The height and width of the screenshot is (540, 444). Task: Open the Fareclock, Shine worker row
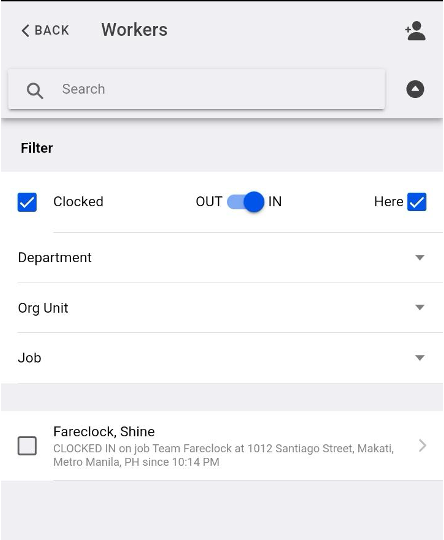[222, 446]
